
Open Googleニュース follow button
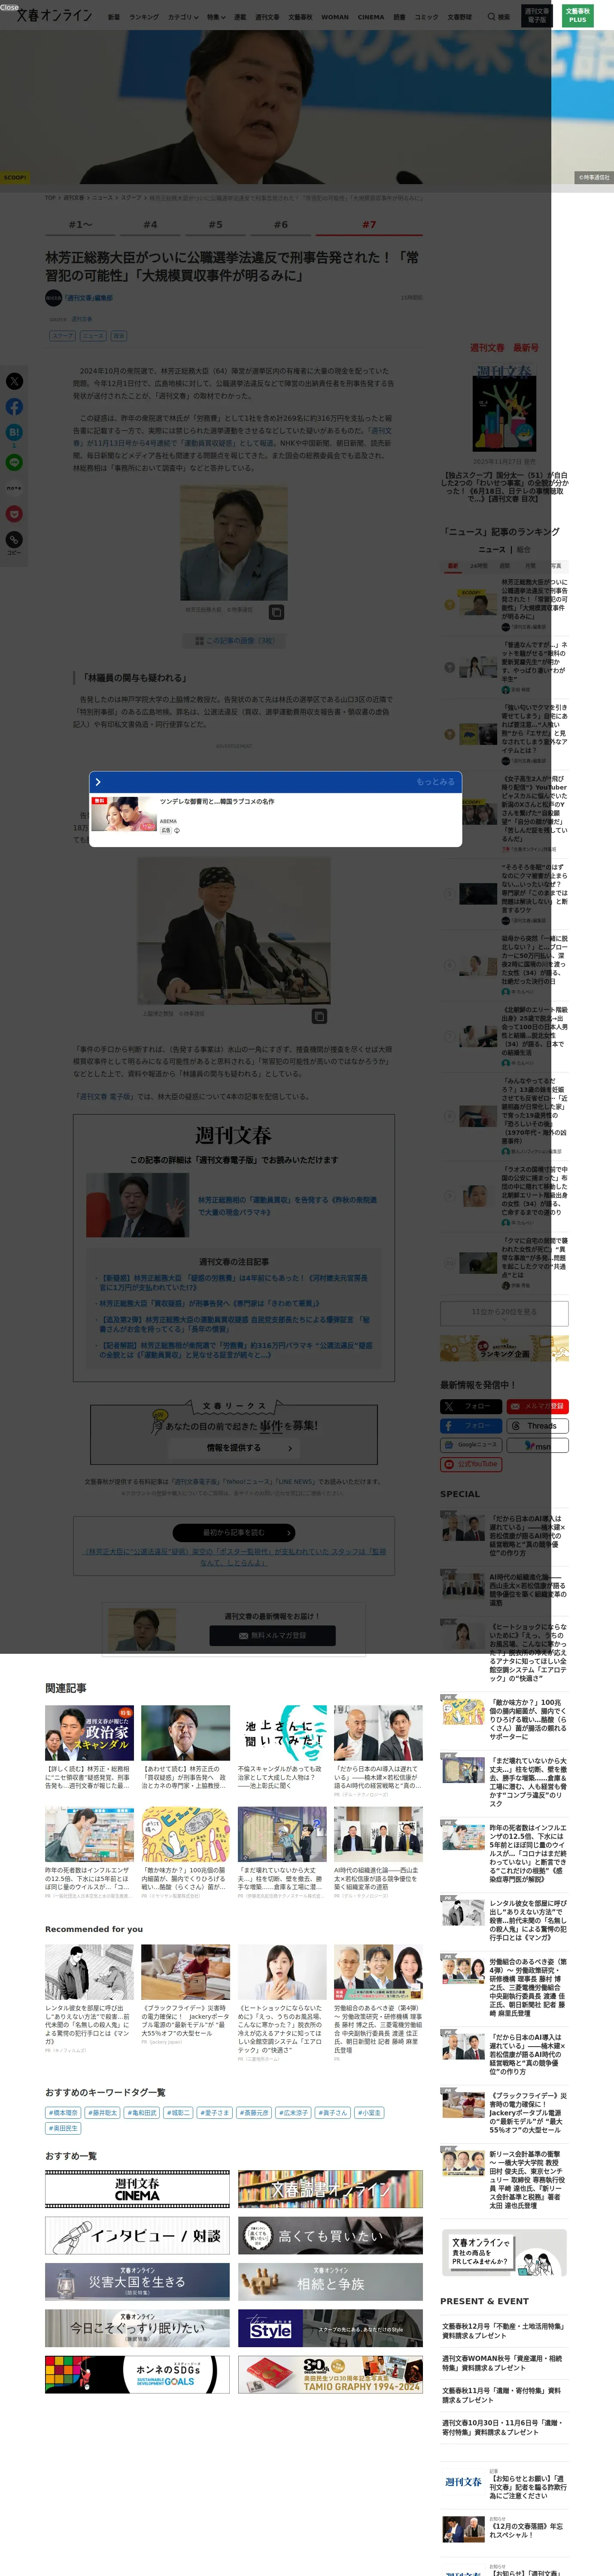pos(471,1445)
